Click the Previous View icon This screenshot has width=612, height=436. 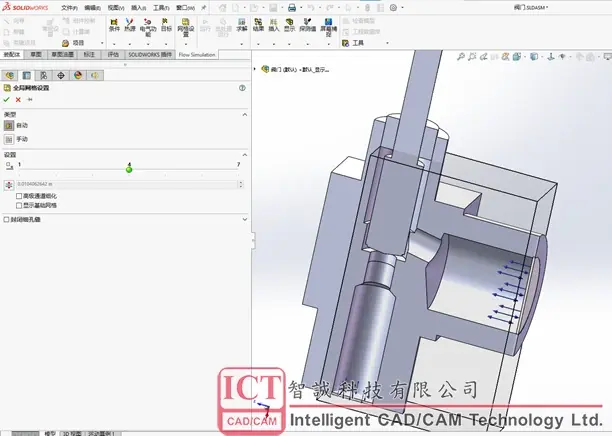pyautogui.click(x=484, y=57)
